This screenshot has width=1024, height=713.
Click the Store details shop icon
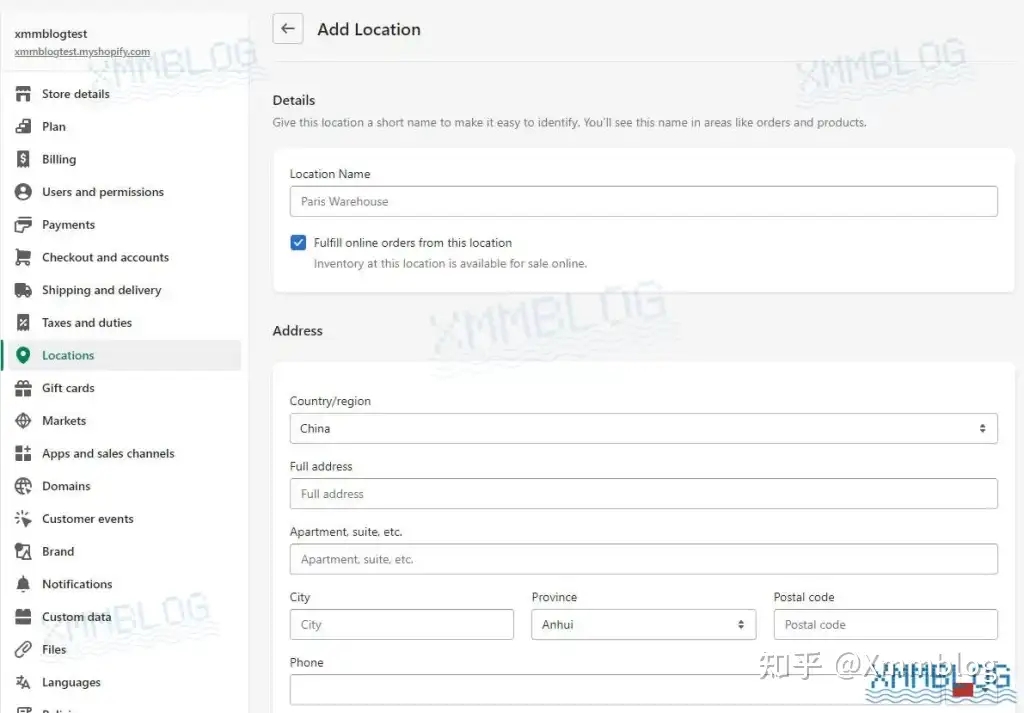24,94
